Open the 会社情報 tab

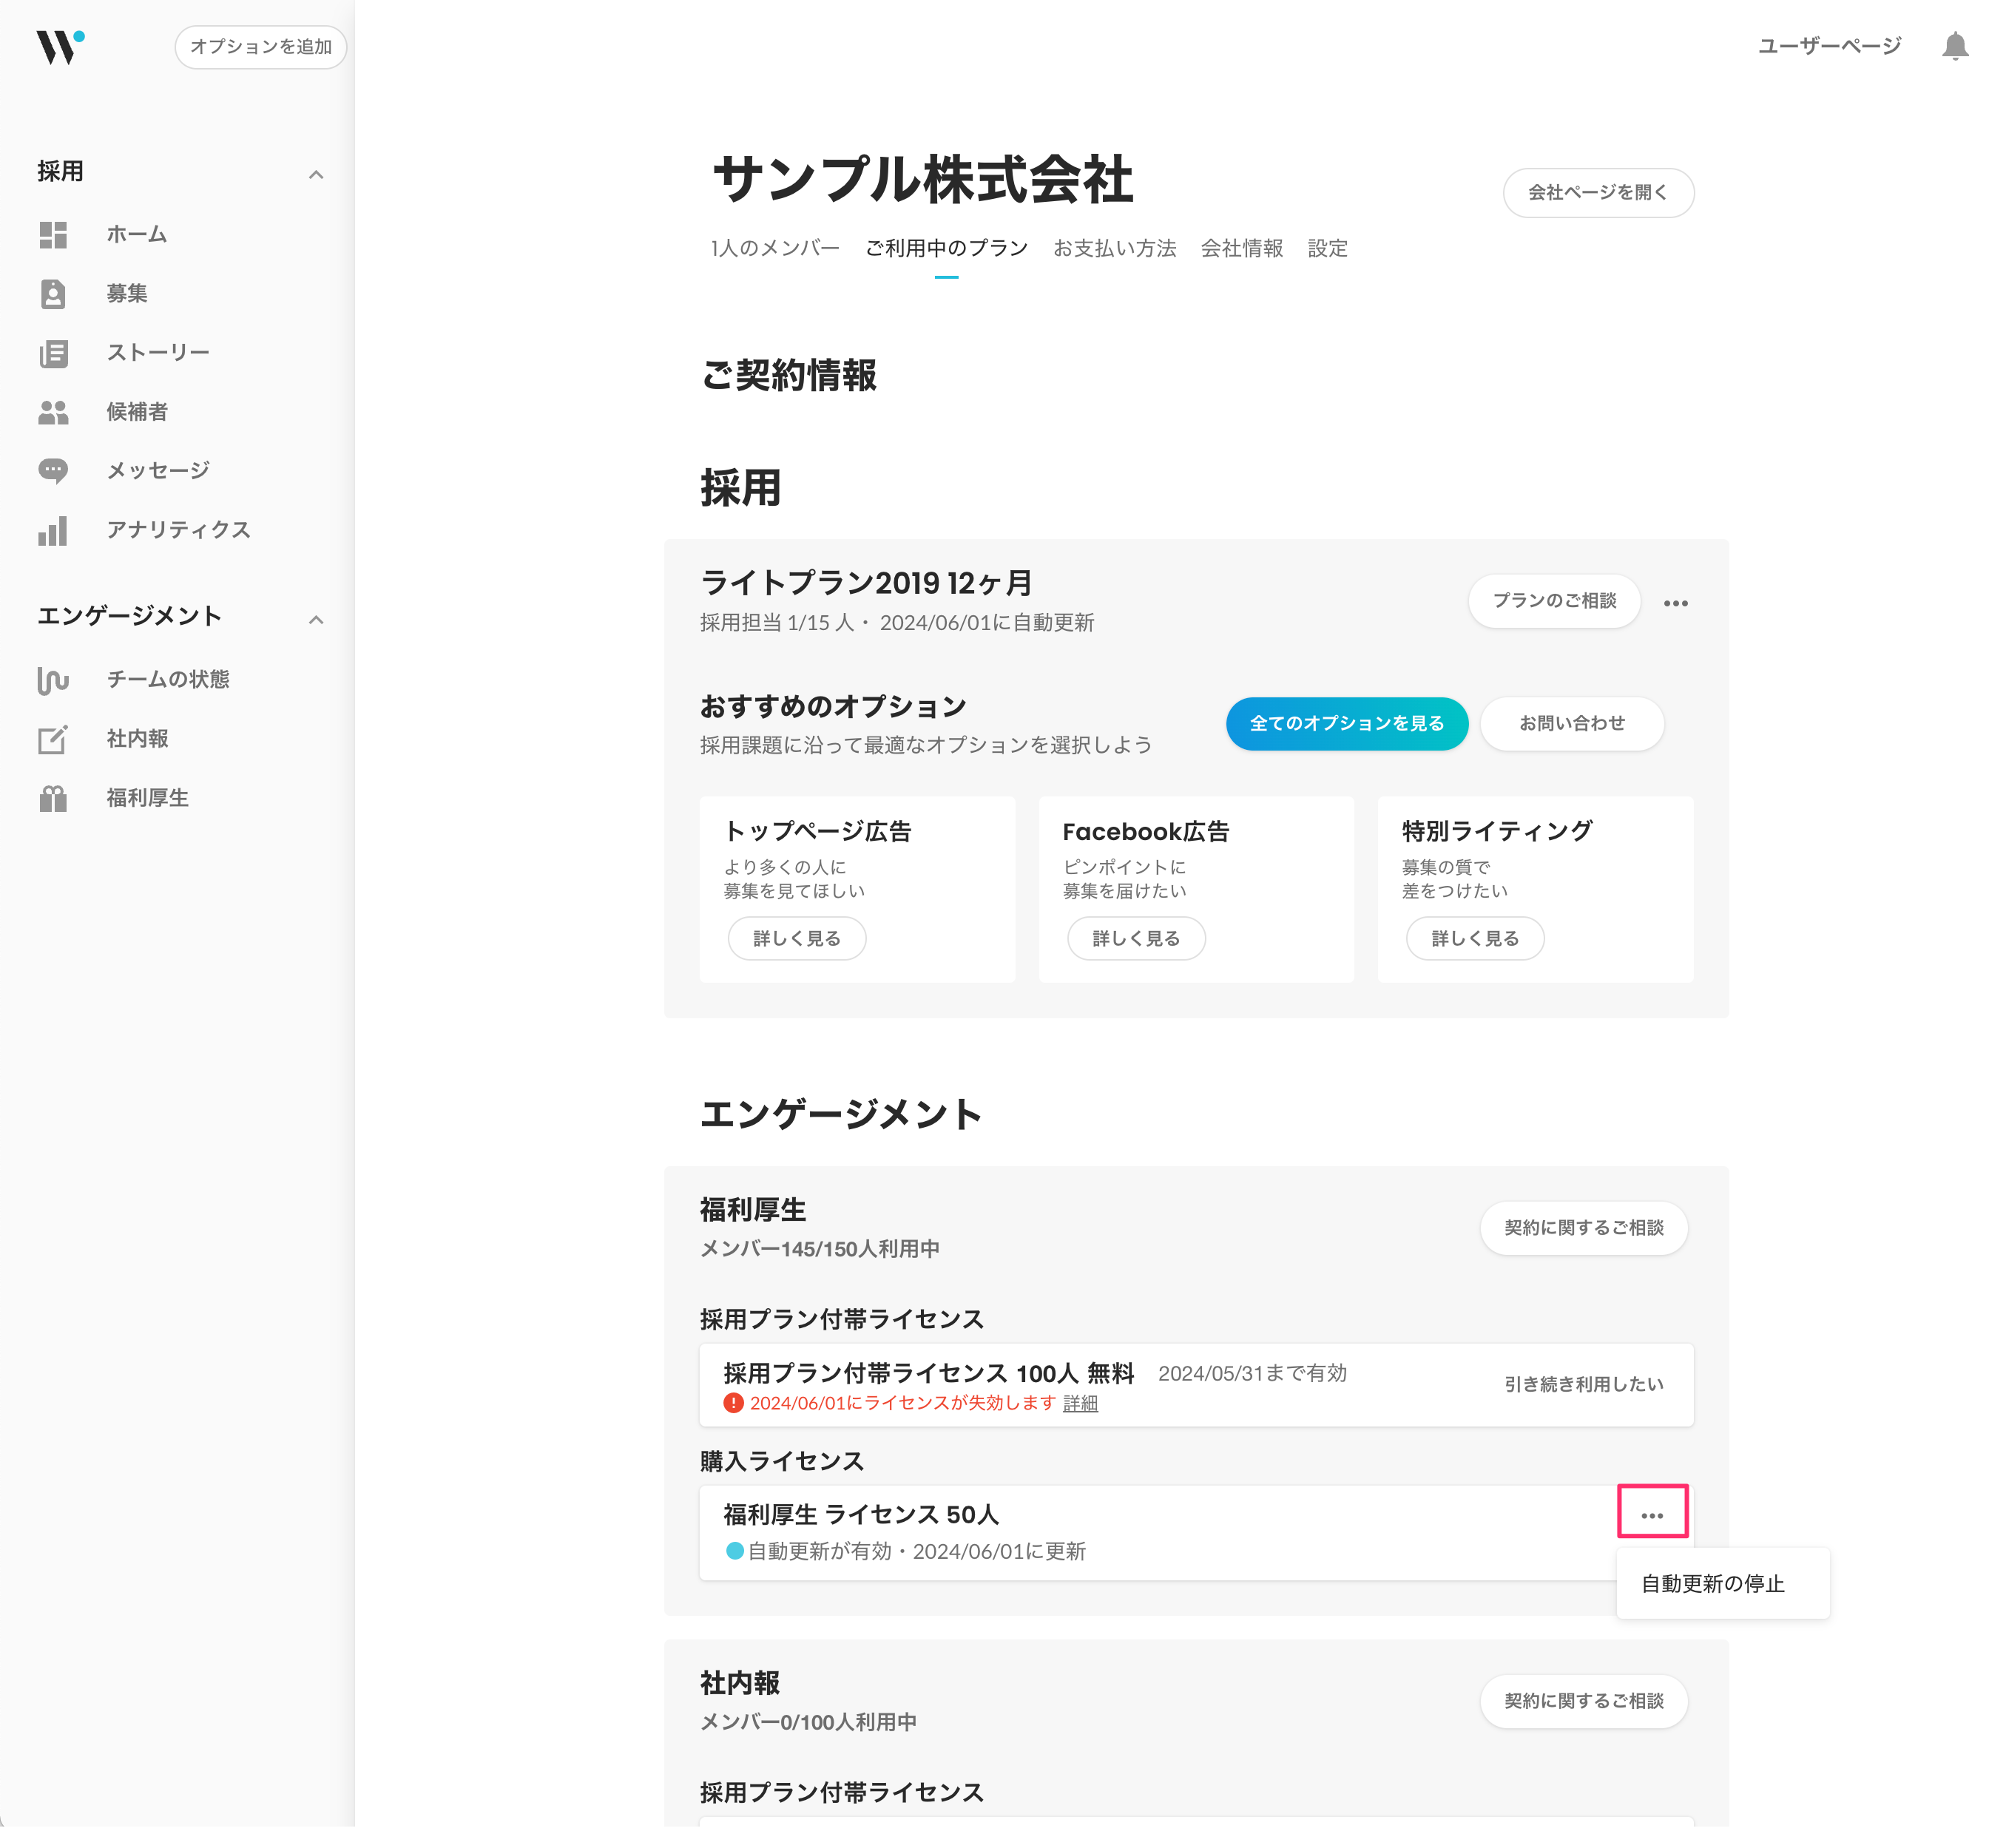tap(1241, 248)
